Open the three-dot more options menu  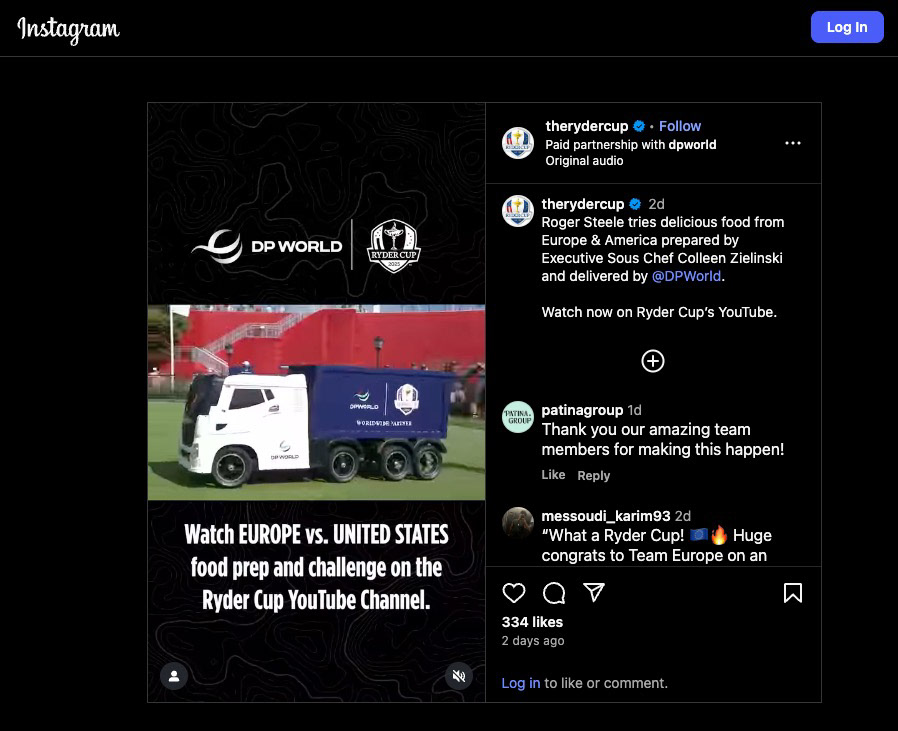click(793, 143)
